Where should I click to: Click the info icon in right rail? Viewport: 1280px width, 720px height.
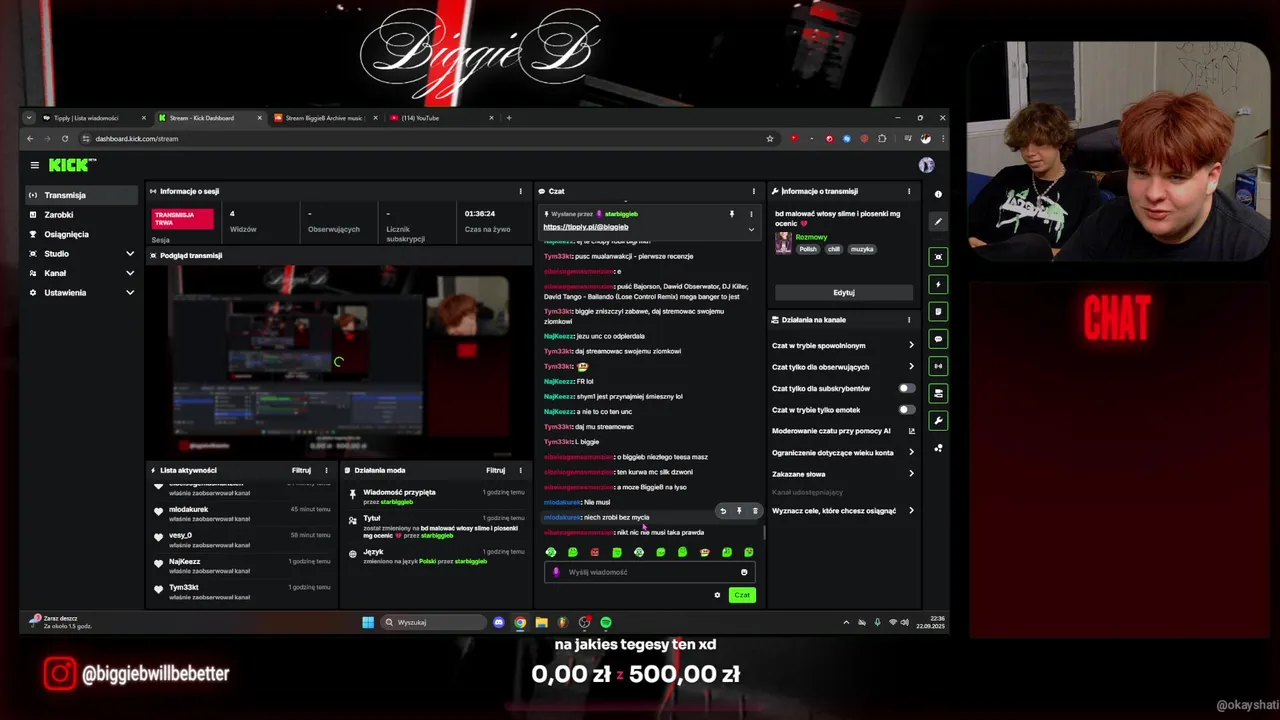(938, 194)
